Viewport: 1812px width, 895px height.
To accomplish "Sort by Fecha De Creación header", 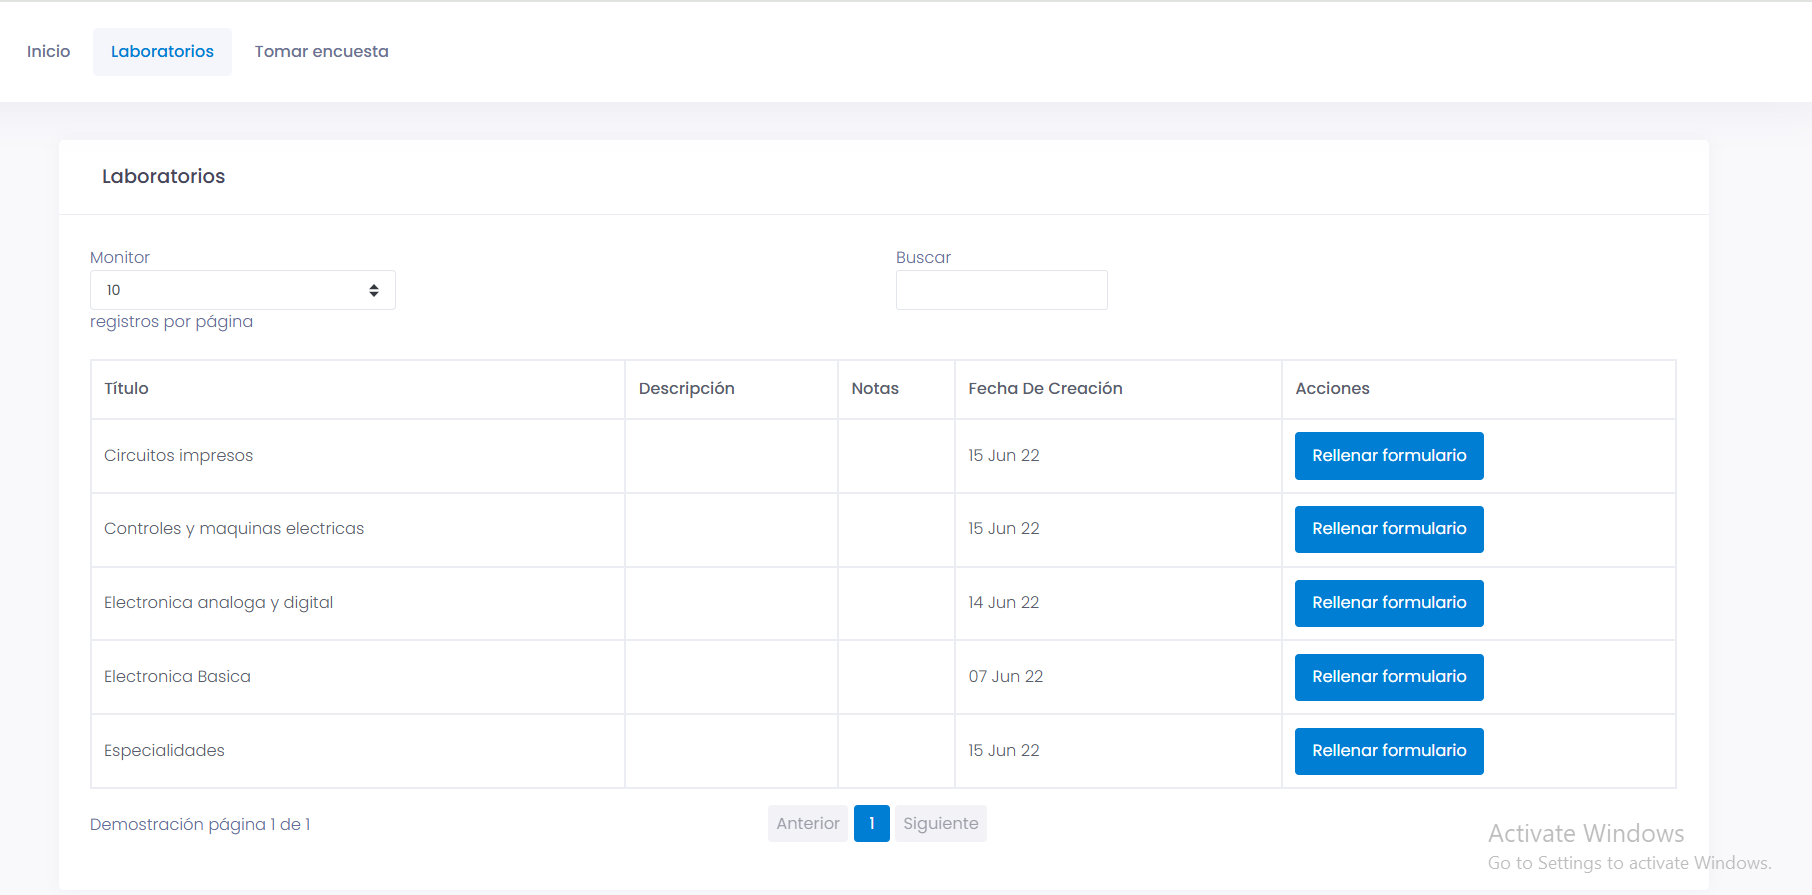I will 1045,389.
